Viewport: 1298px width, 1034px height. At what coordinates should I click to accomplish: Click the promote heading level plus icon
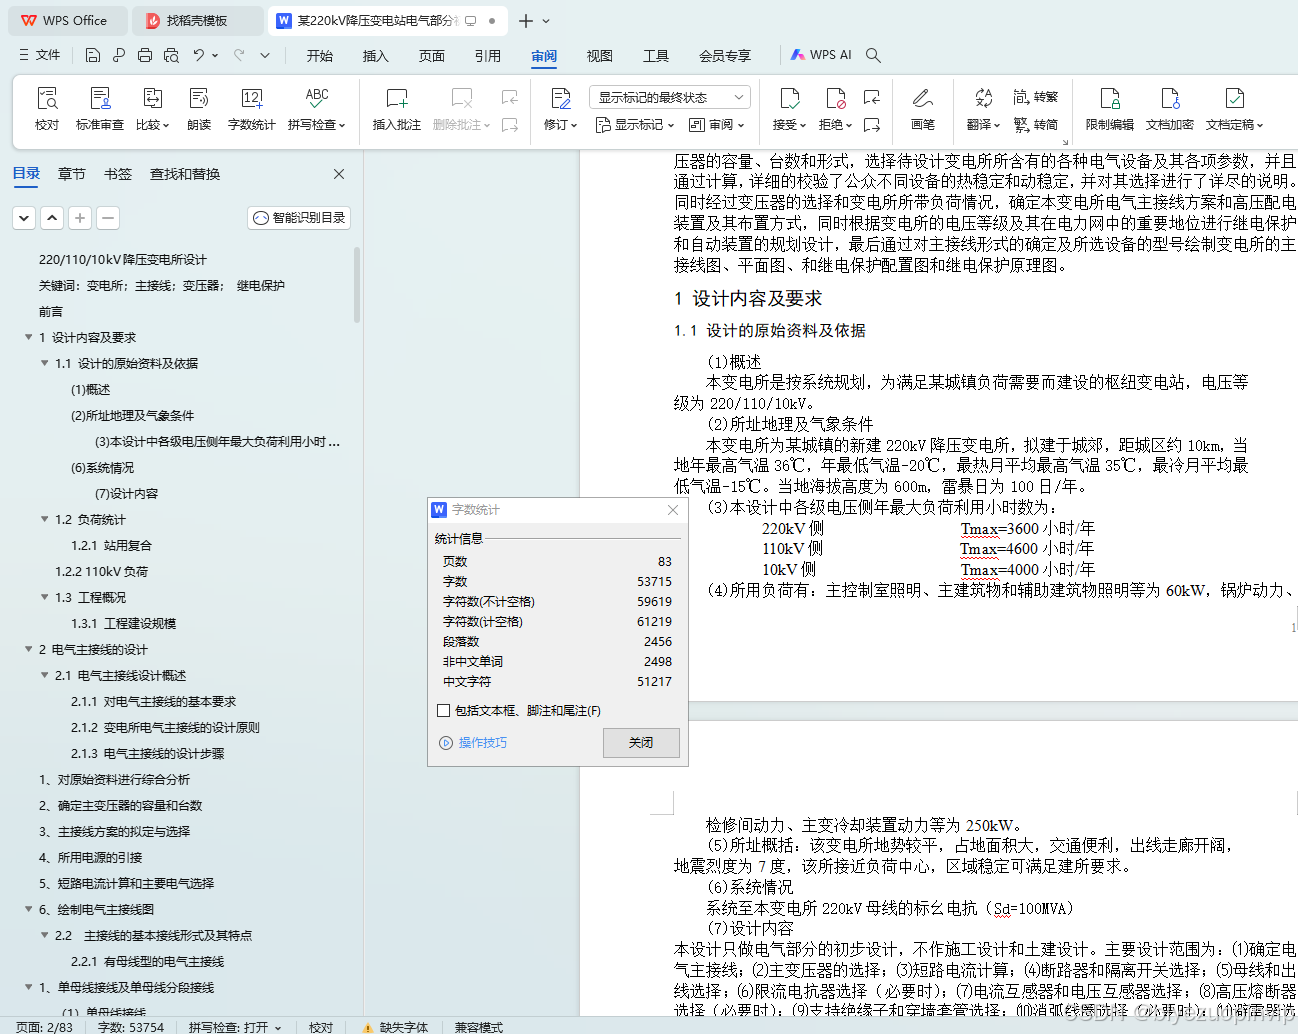coord(80,217)
